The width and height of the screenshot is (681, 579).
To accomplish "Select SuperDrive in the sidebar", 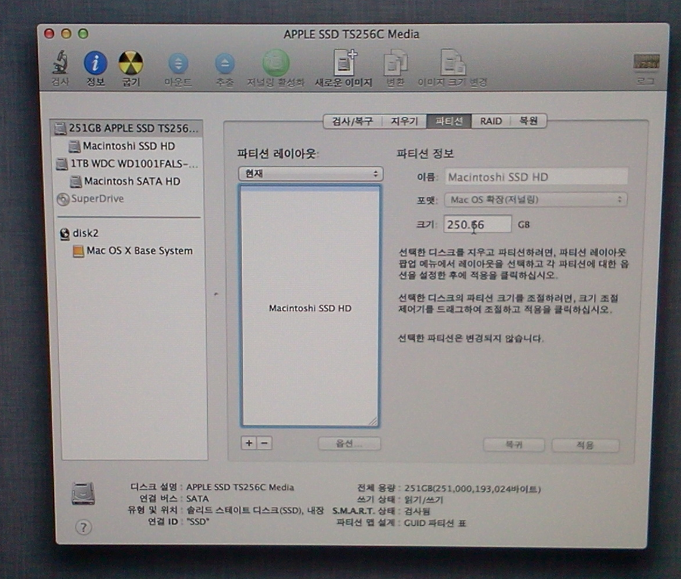I will [x=90, y=199].
